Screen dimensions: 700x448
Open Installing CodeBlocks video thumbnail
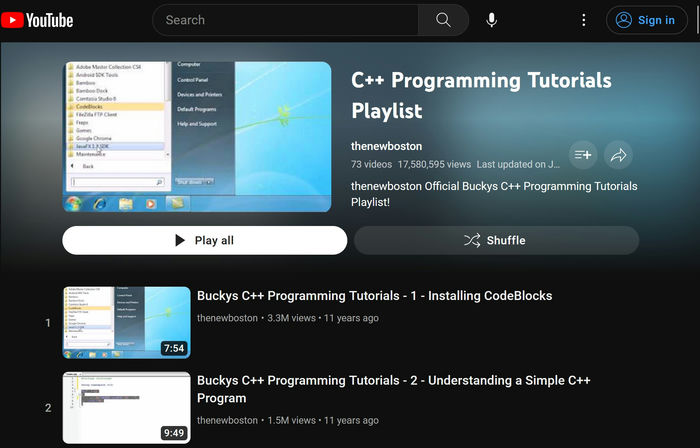[x=127, y=323]
